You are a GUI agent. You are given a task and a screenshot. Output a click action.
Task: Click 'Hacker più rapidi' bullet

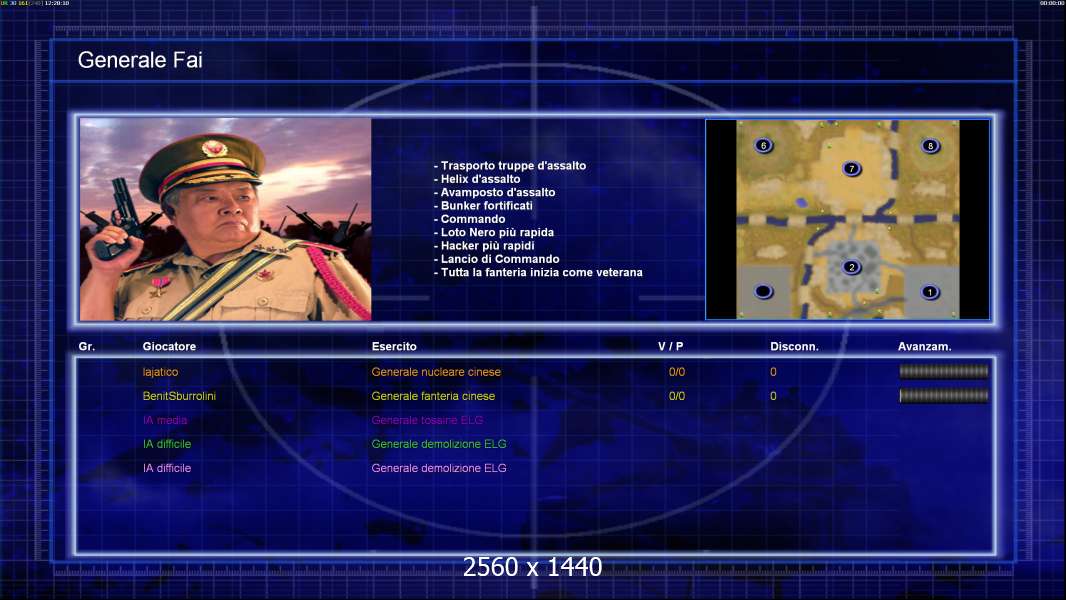click(483, 245)
